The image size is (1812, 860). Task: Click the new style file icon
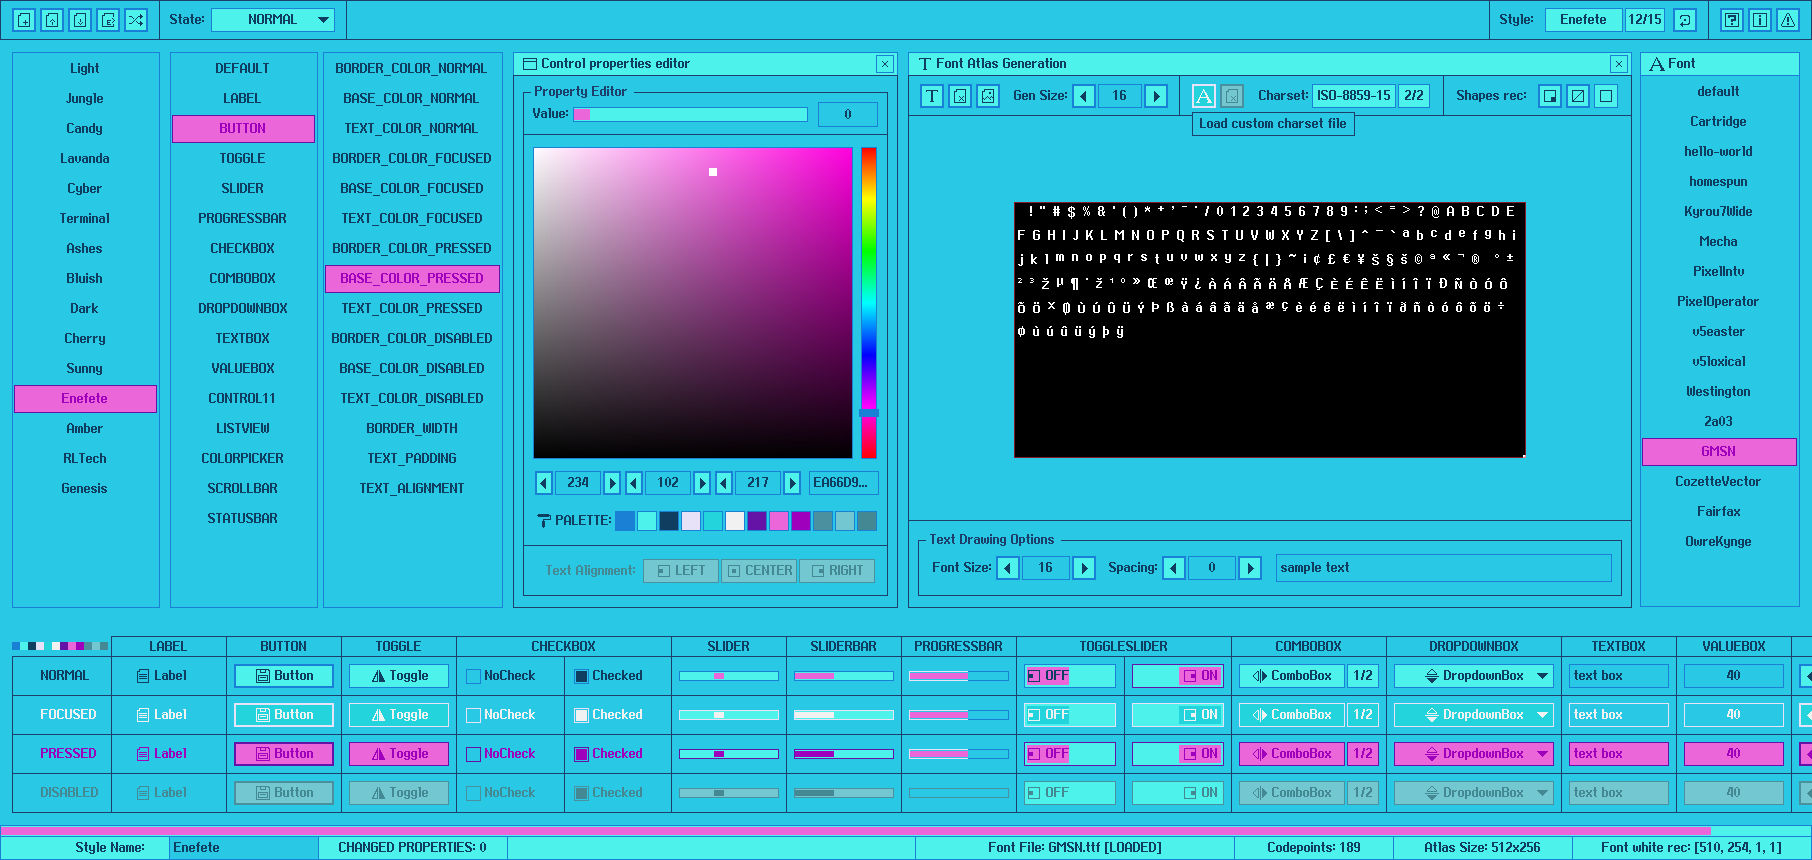point(24,20)
